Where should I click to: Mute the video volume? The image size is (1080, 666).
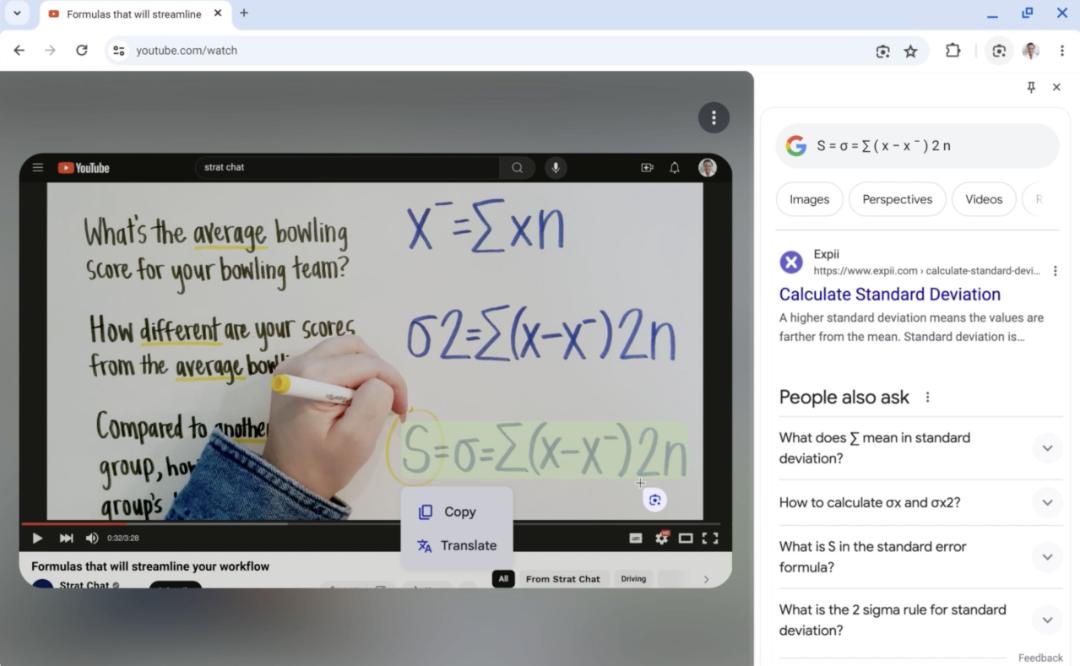click(92, 538)
